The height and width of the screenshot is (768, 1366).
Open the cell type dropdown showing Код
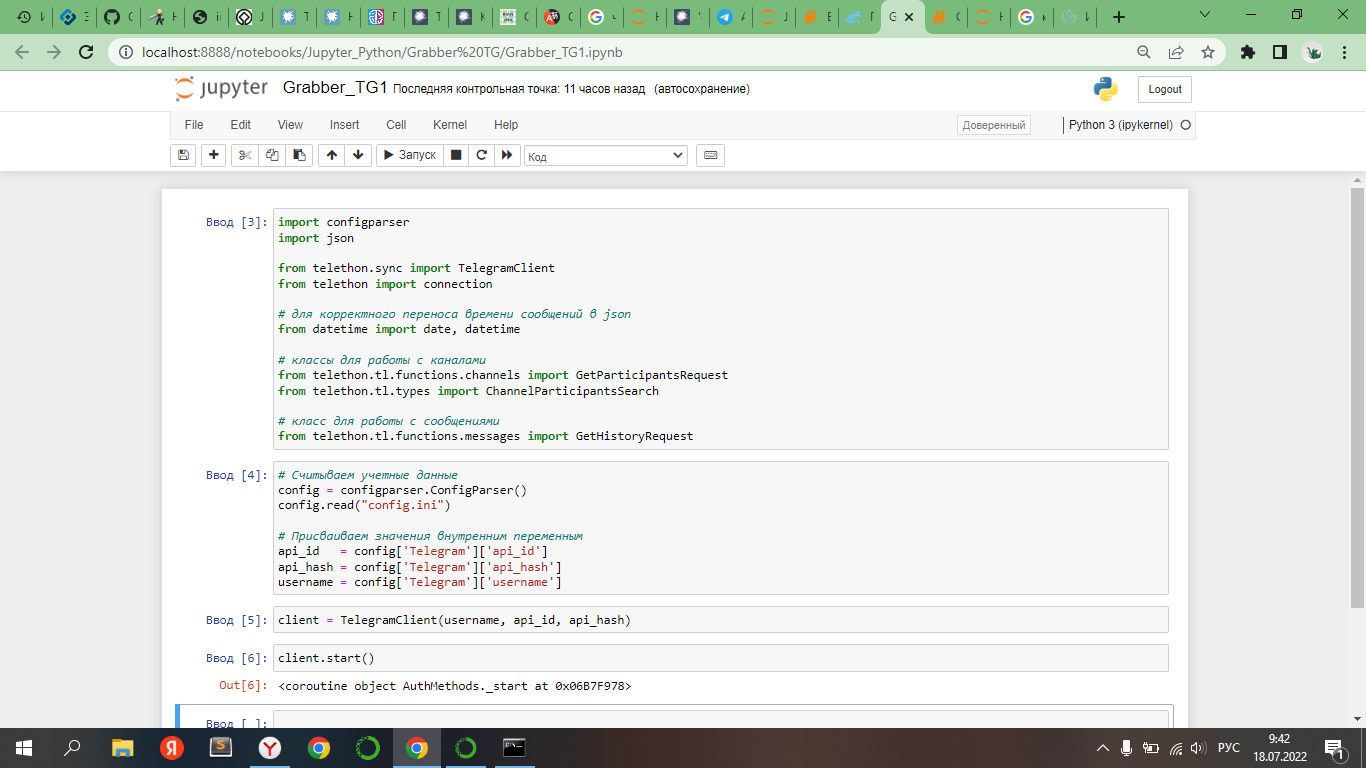point(606,156)
